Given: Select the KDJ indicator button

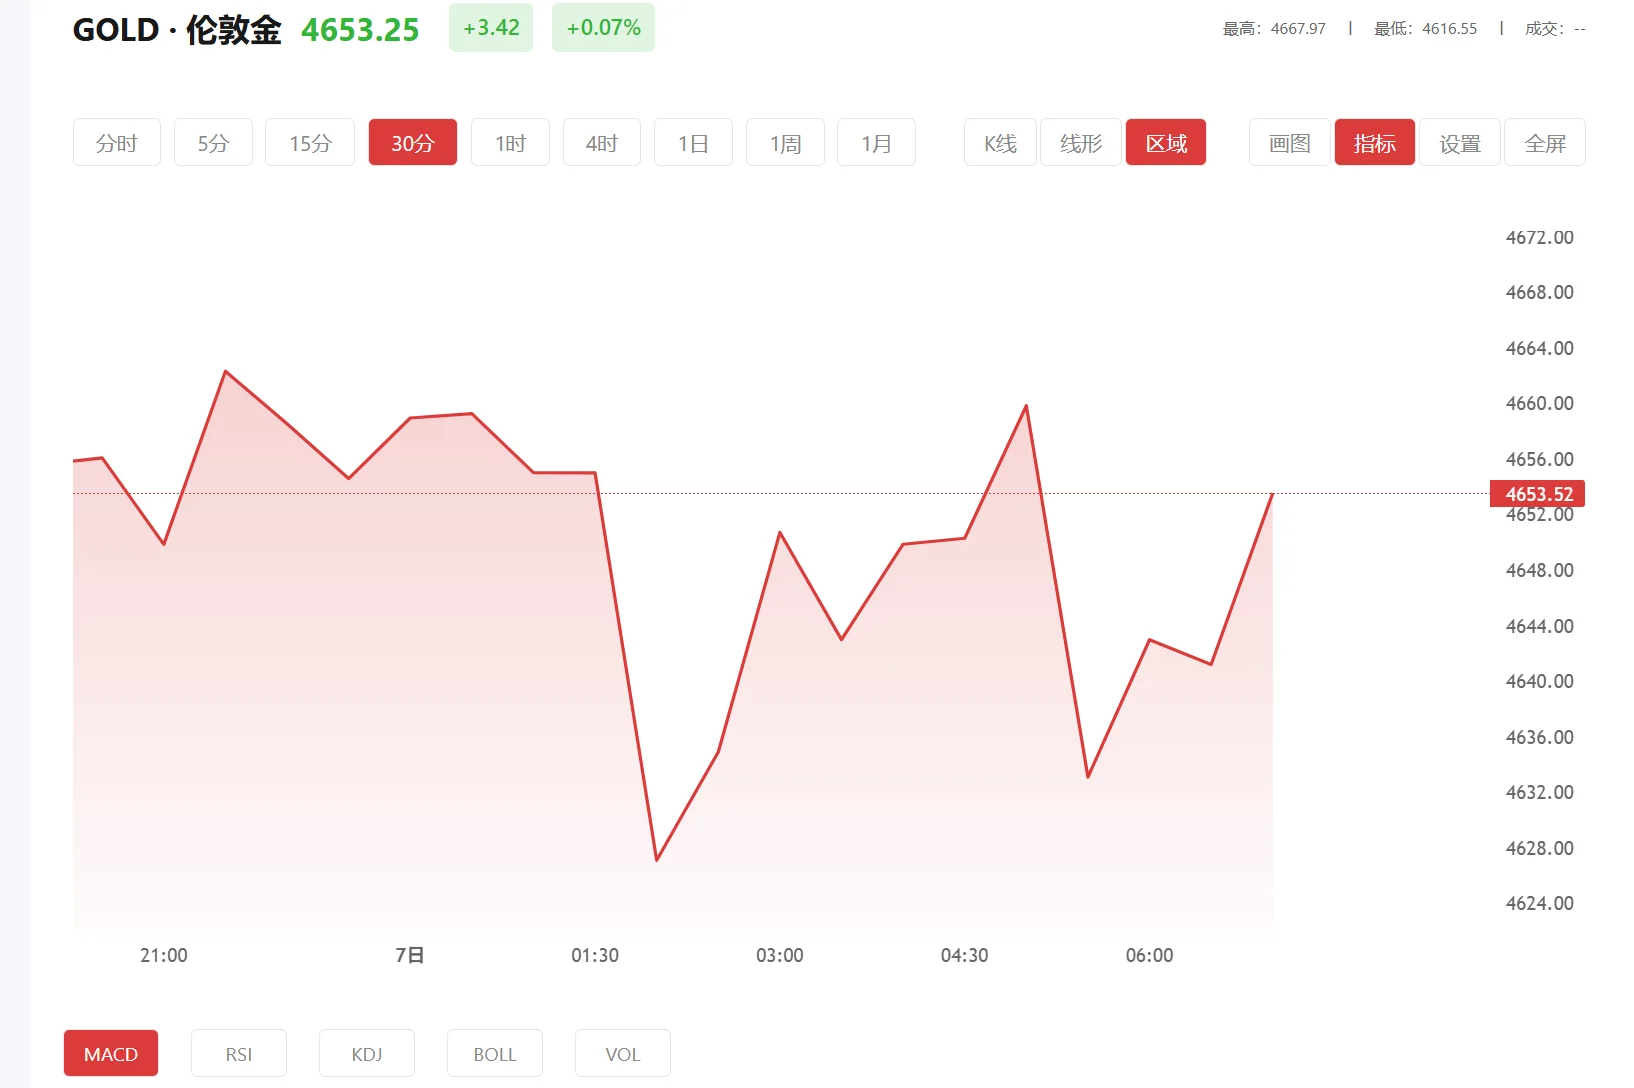Looking at the screenshot, I should pyautogui.click(x=366, y=1053).
